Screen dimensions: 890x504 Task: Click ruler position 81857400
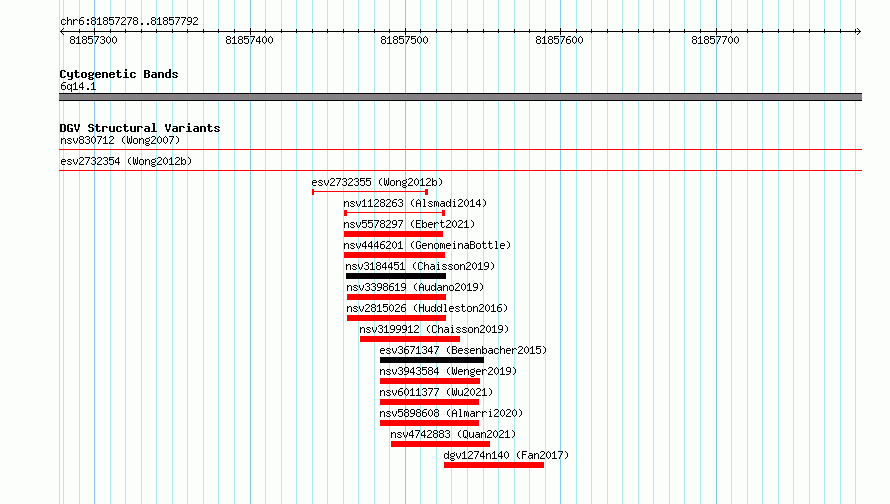click(x=249, y=40)
